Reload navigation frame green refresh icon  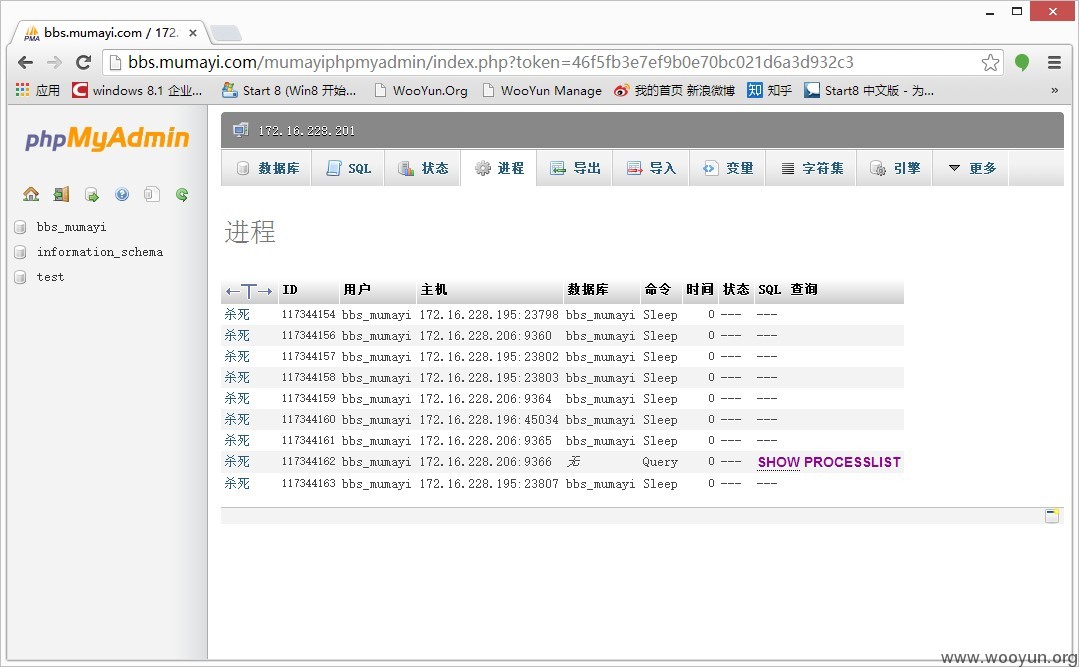182,195
